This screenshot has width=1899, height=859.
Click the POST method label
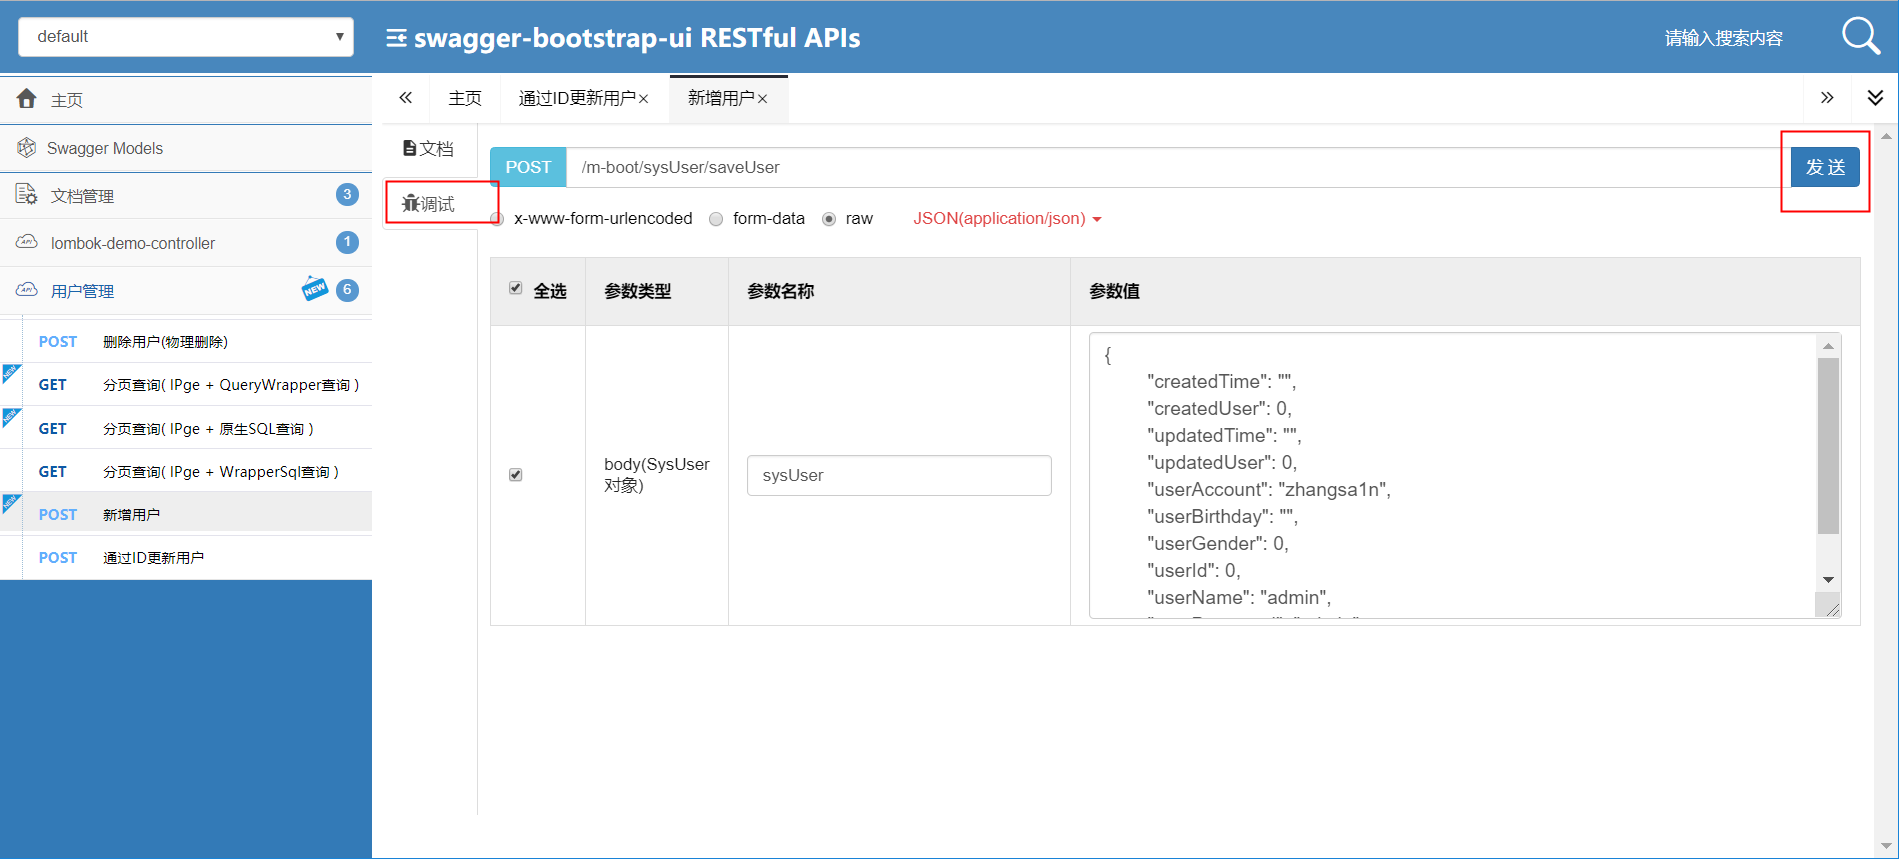[528, 167]
